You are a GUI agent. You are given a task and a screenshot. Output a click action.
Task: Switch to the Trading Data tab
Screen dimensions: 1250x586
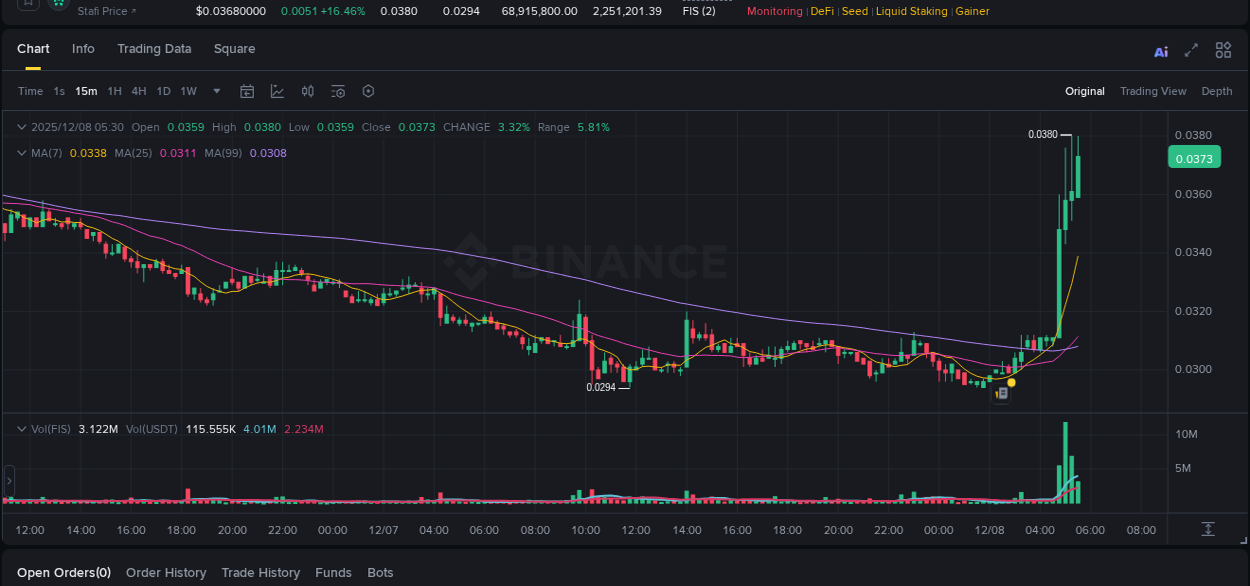(154, 48)
